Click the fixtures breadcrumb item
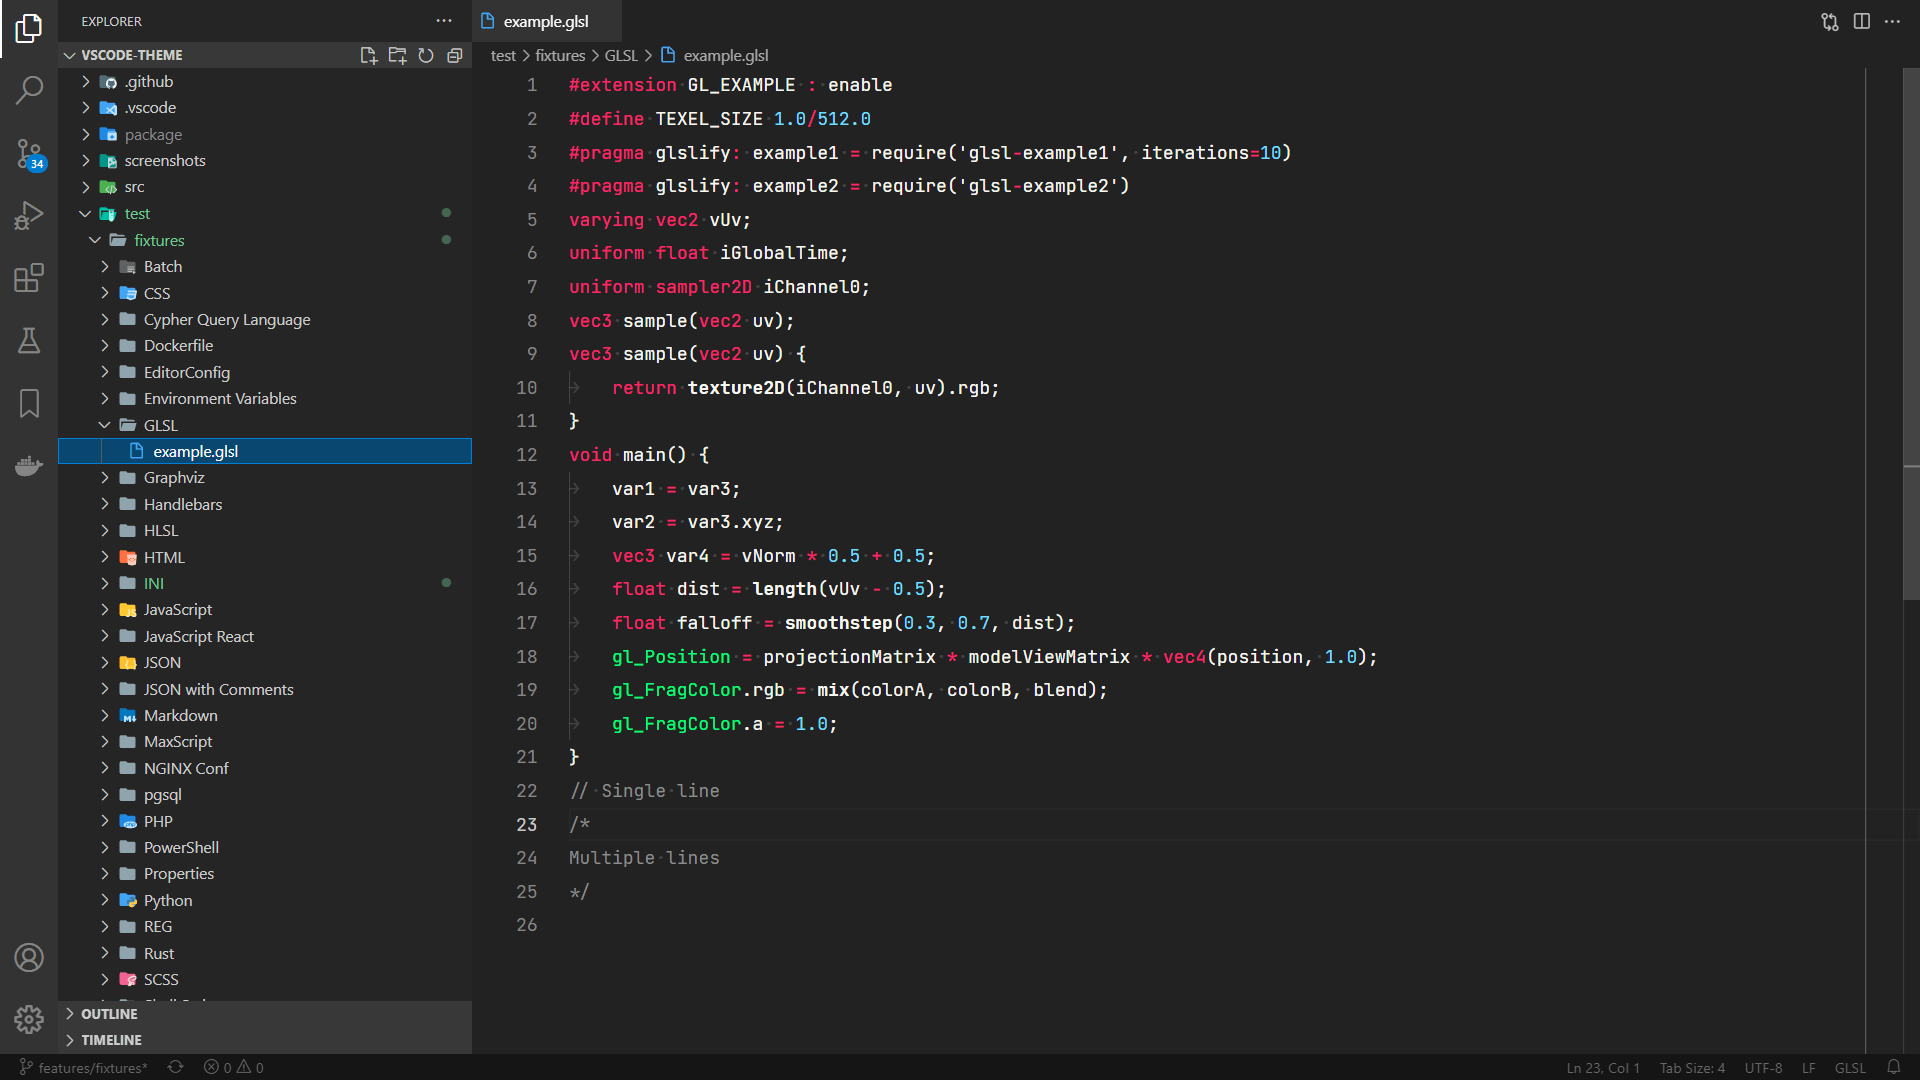 (559, 56)
